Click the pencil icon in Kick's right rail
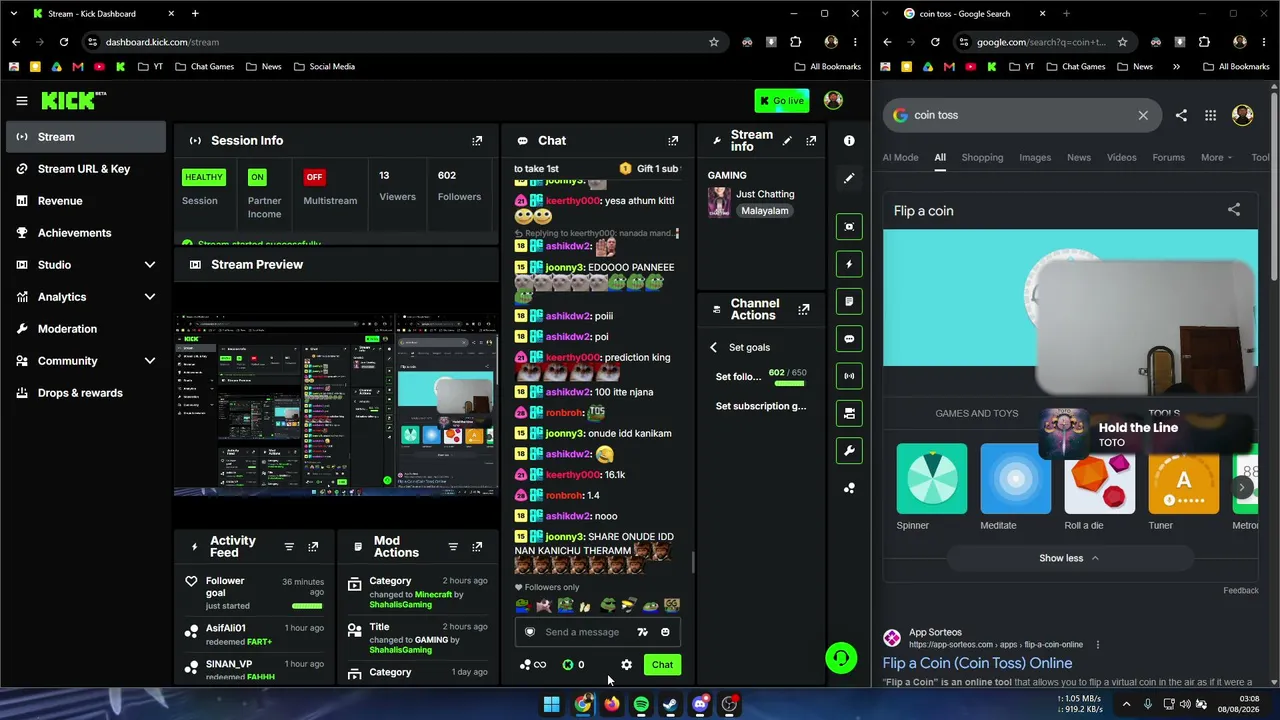The height and width of the screenshot is (720, 1280). [849, 178]
